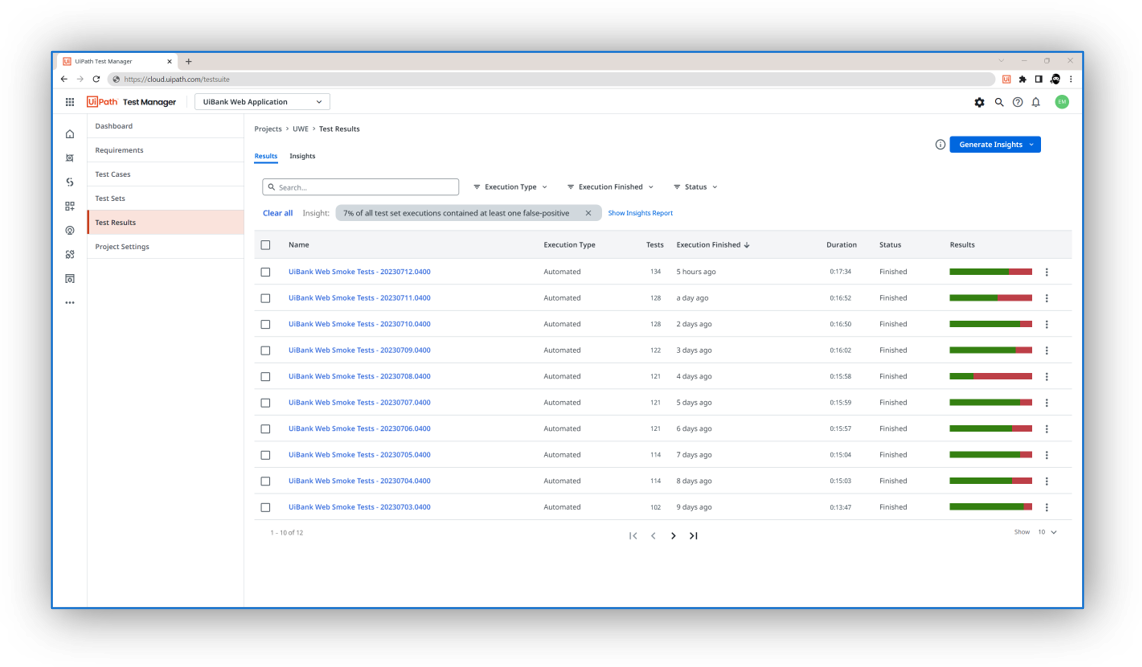Click the Generate Insights button
The image size is (1142, 667).
tap(995, 144)
